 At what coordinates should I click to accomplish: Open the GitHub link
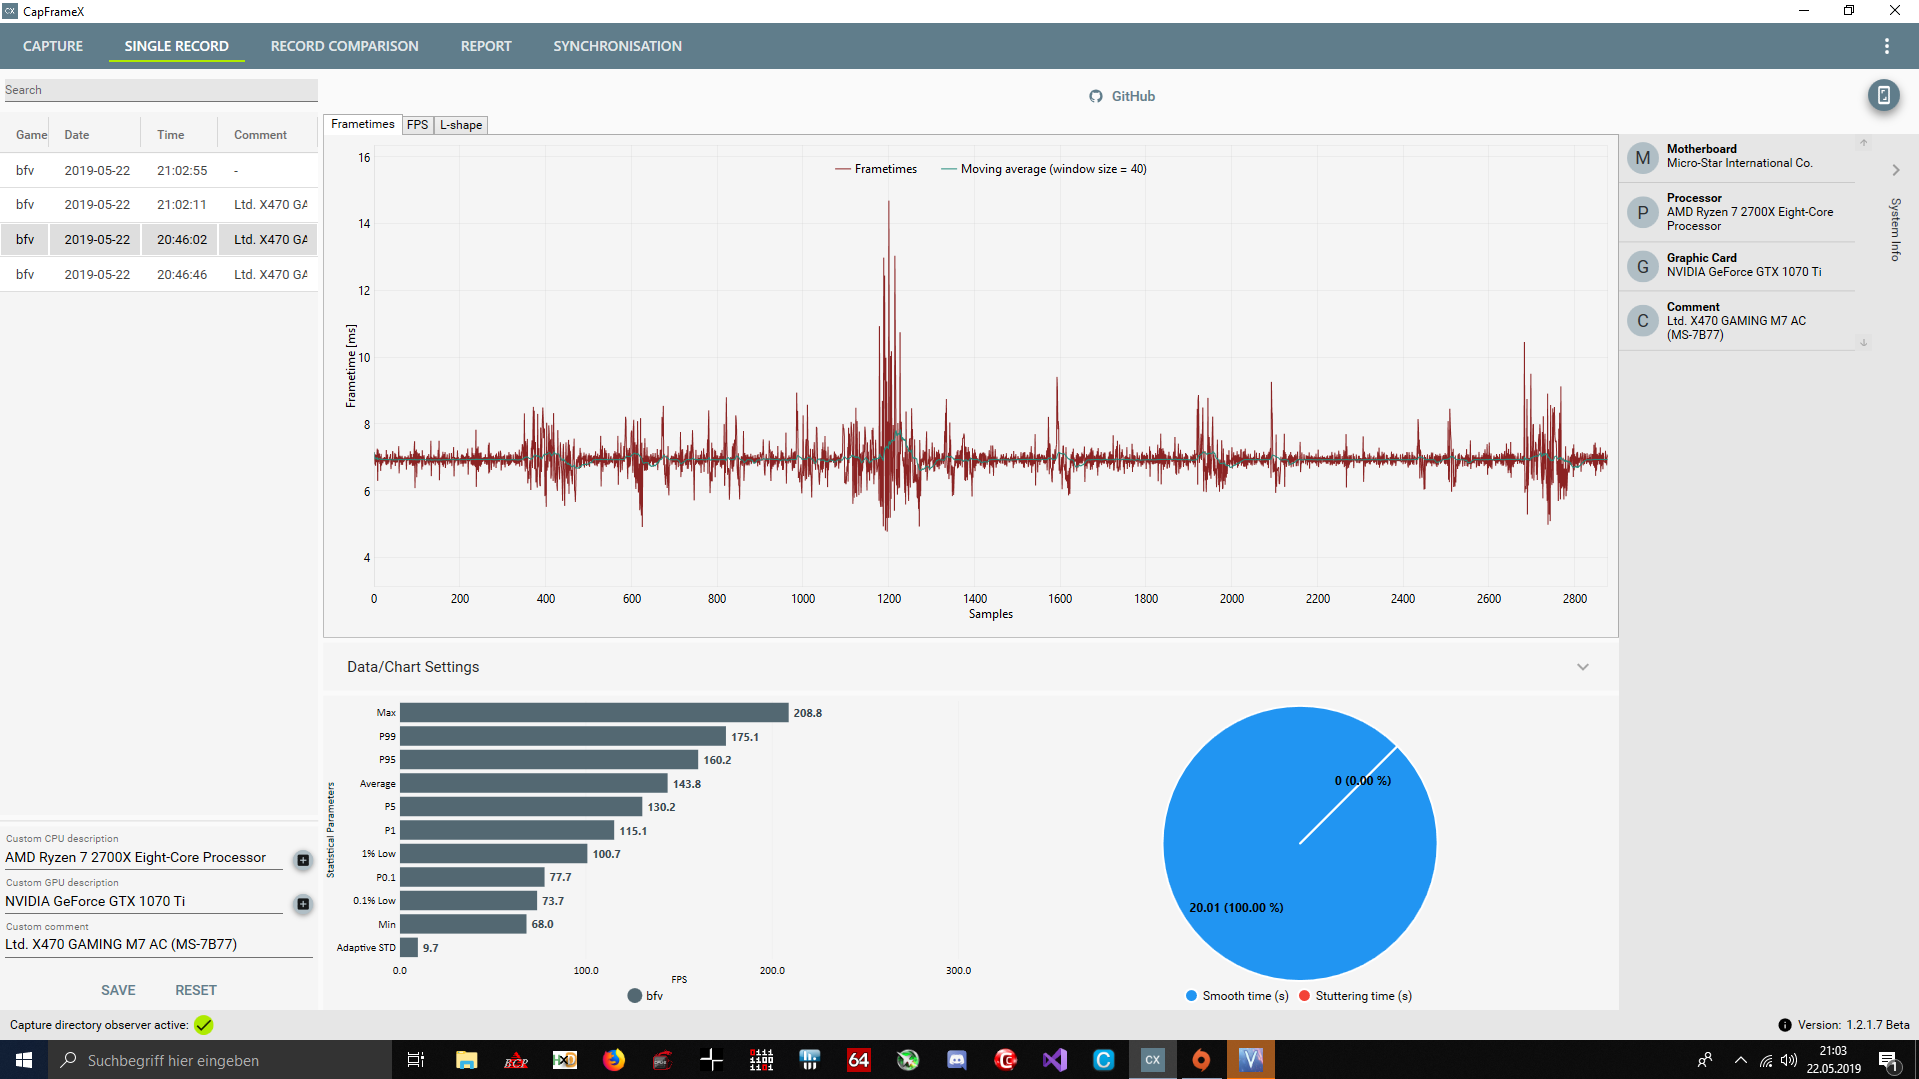[1122, 96]
